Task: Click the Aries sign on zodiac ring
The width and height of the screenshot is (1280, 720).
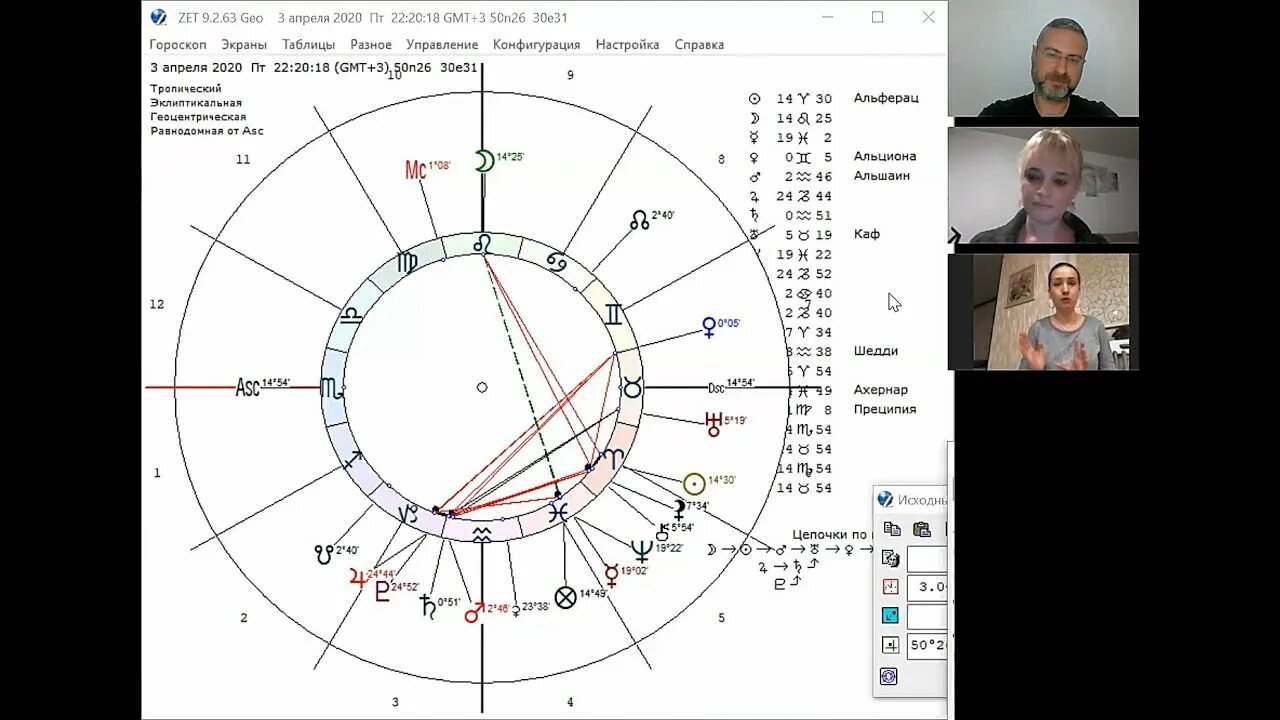Action: point(612,458)
